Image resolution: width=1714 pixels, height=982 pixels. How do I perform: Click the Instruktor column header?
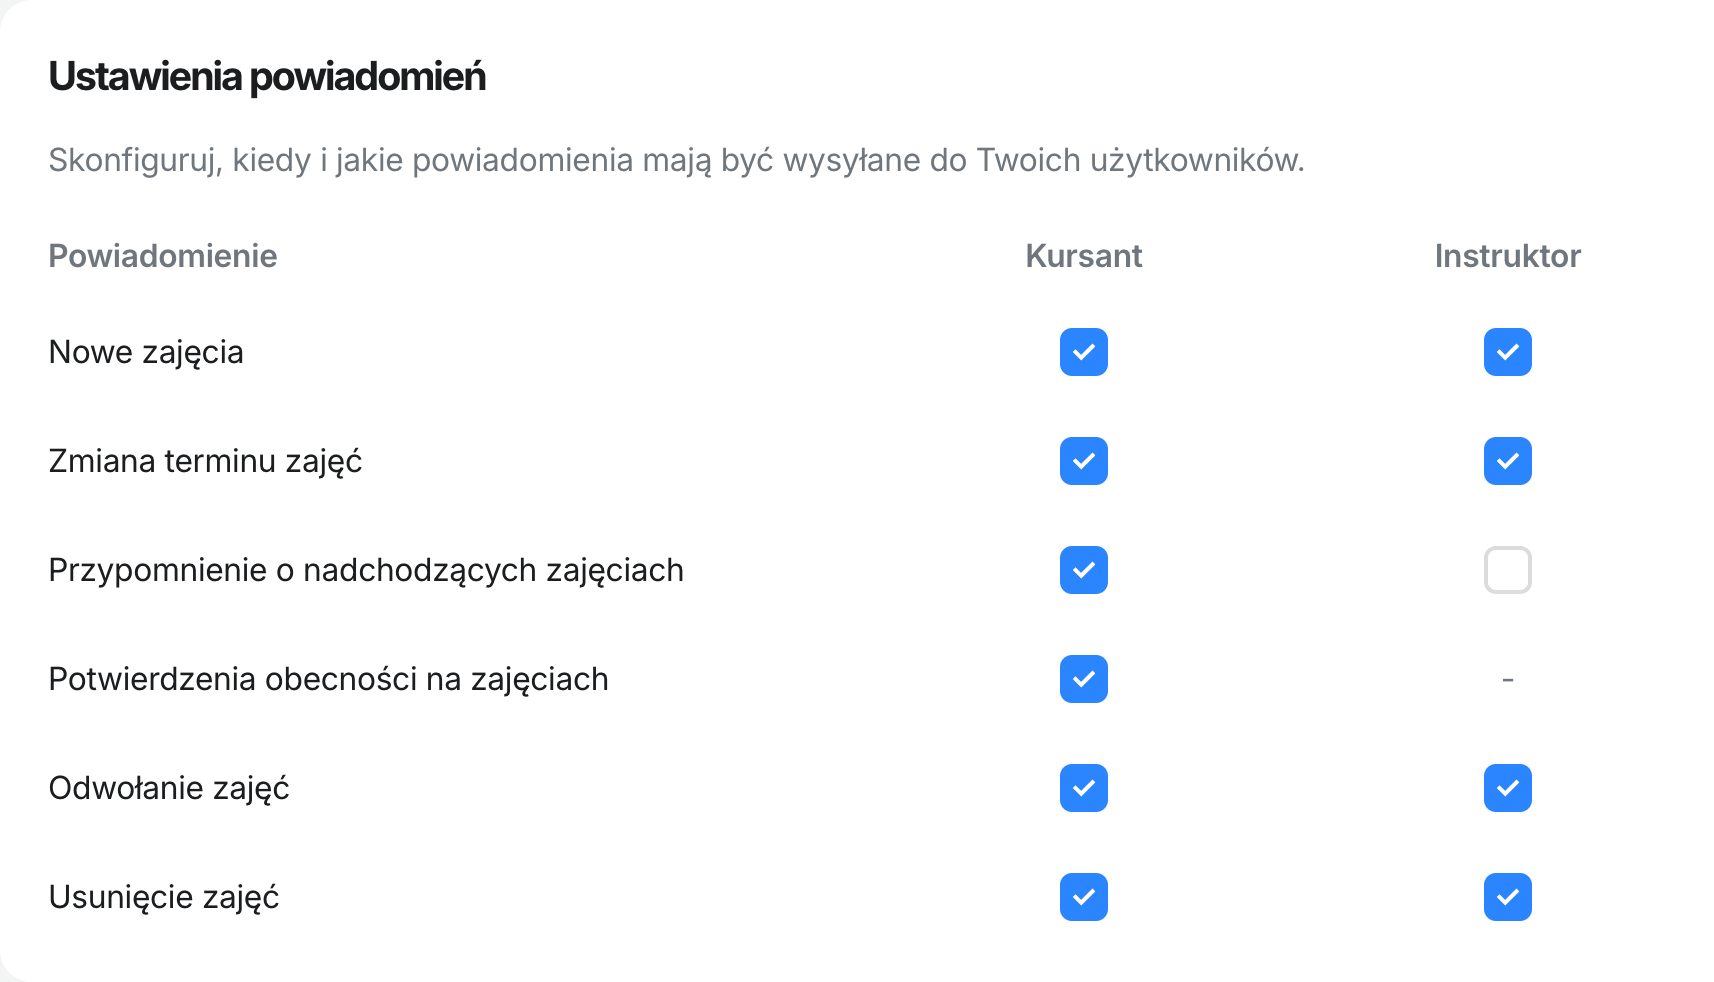(x=1507, y=256)
